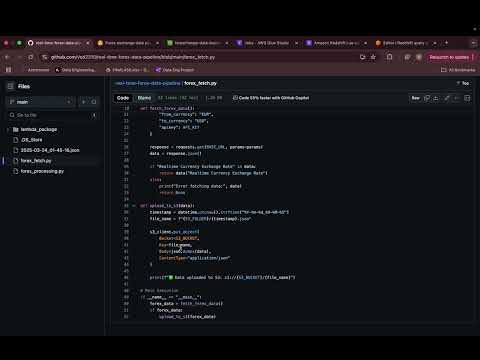Click line number 36 in code
The height and width of the screenshot is (360, 480).
click(126, 212)
